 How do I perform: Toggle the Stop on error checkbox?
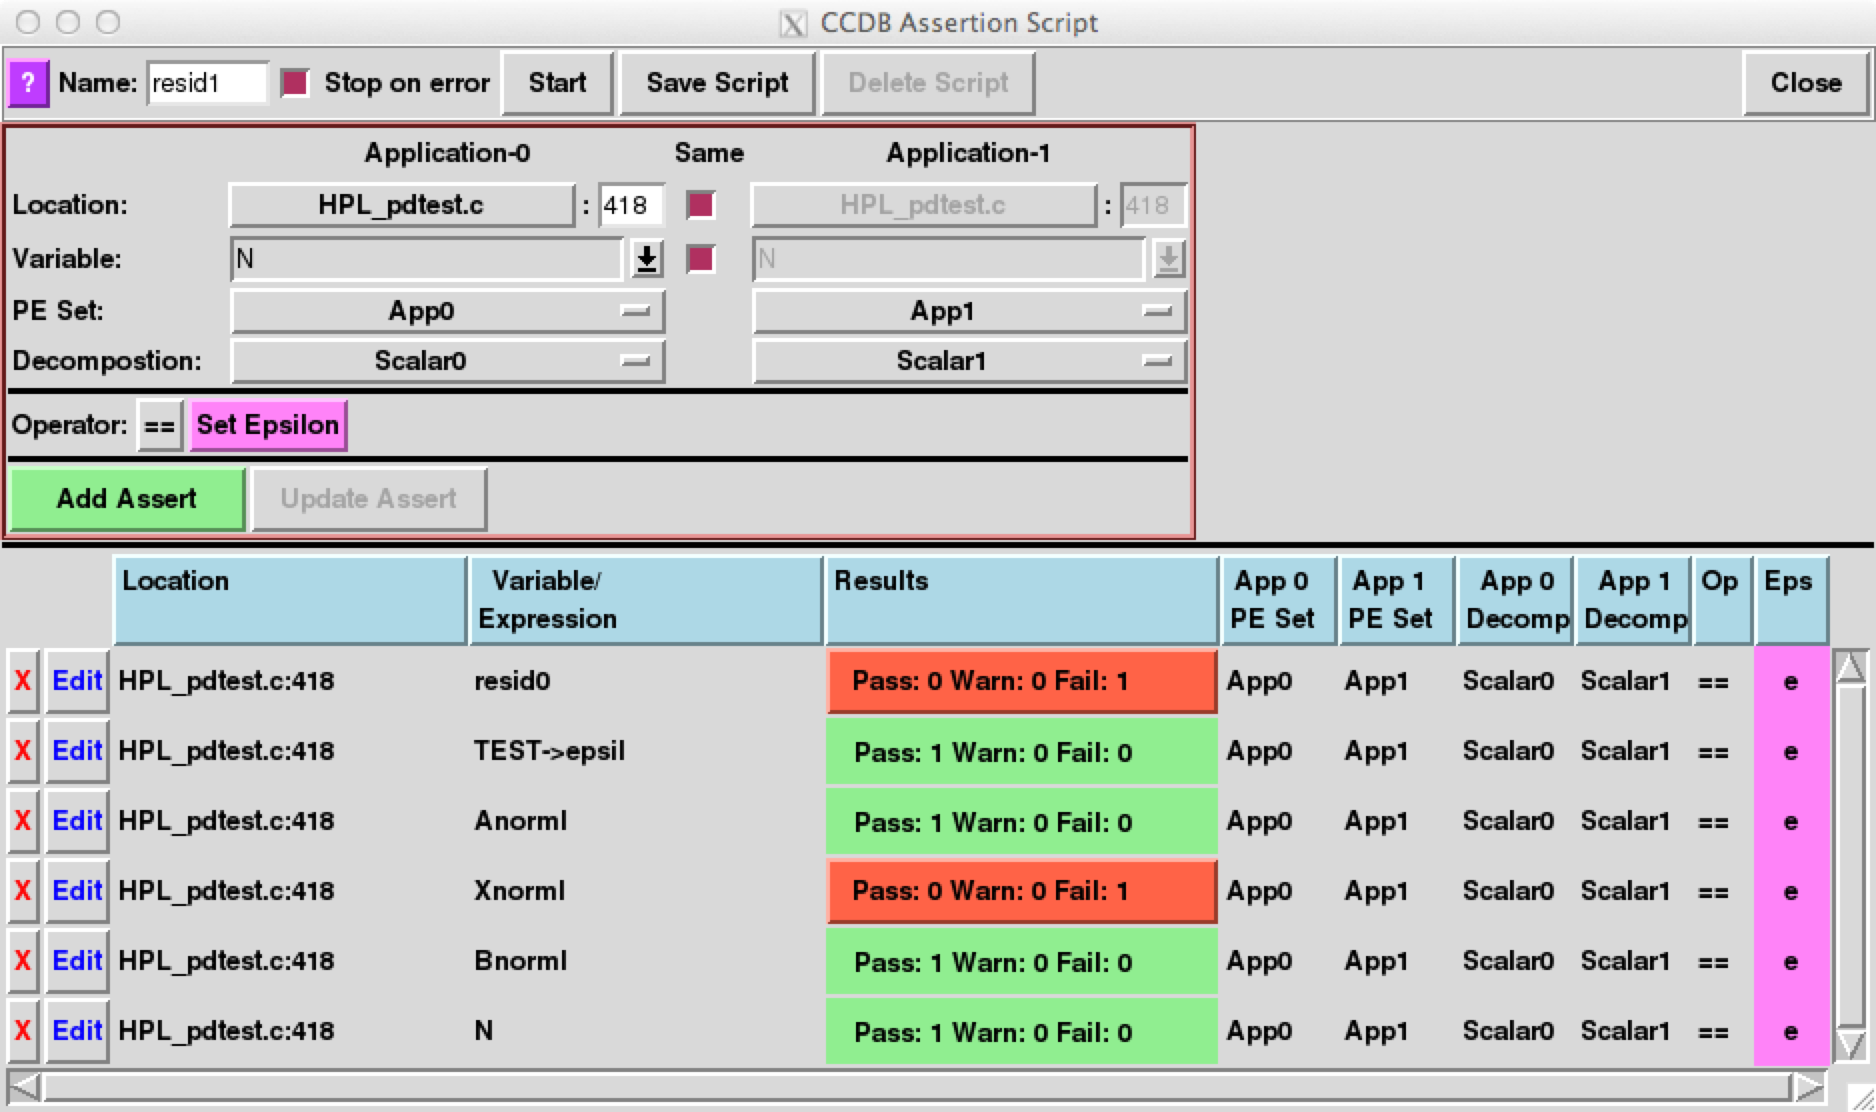[295, 83]
